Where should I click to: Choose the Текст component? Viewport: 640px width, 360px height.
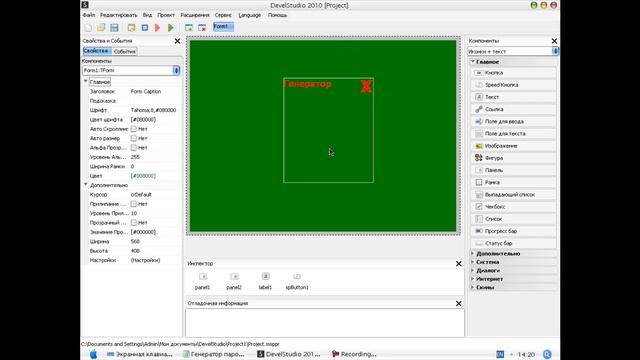coord(513,97)
